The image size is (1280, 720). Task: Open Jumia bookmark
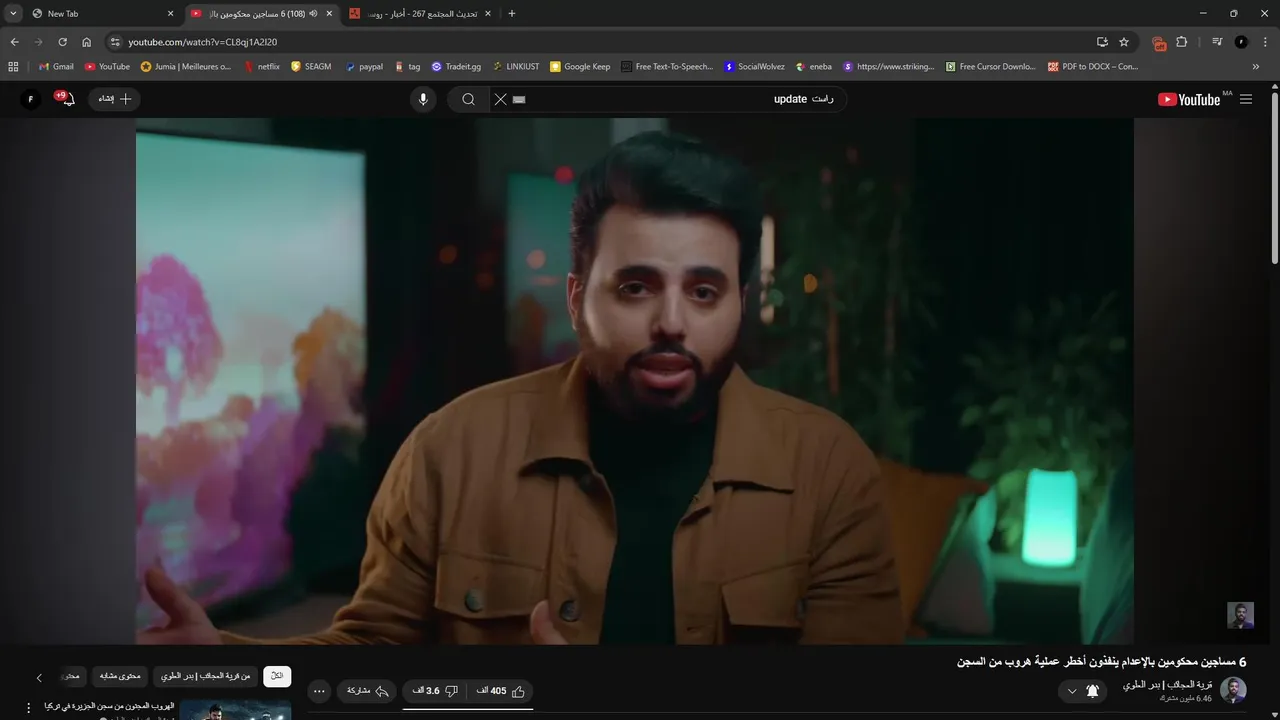[186, 67]
